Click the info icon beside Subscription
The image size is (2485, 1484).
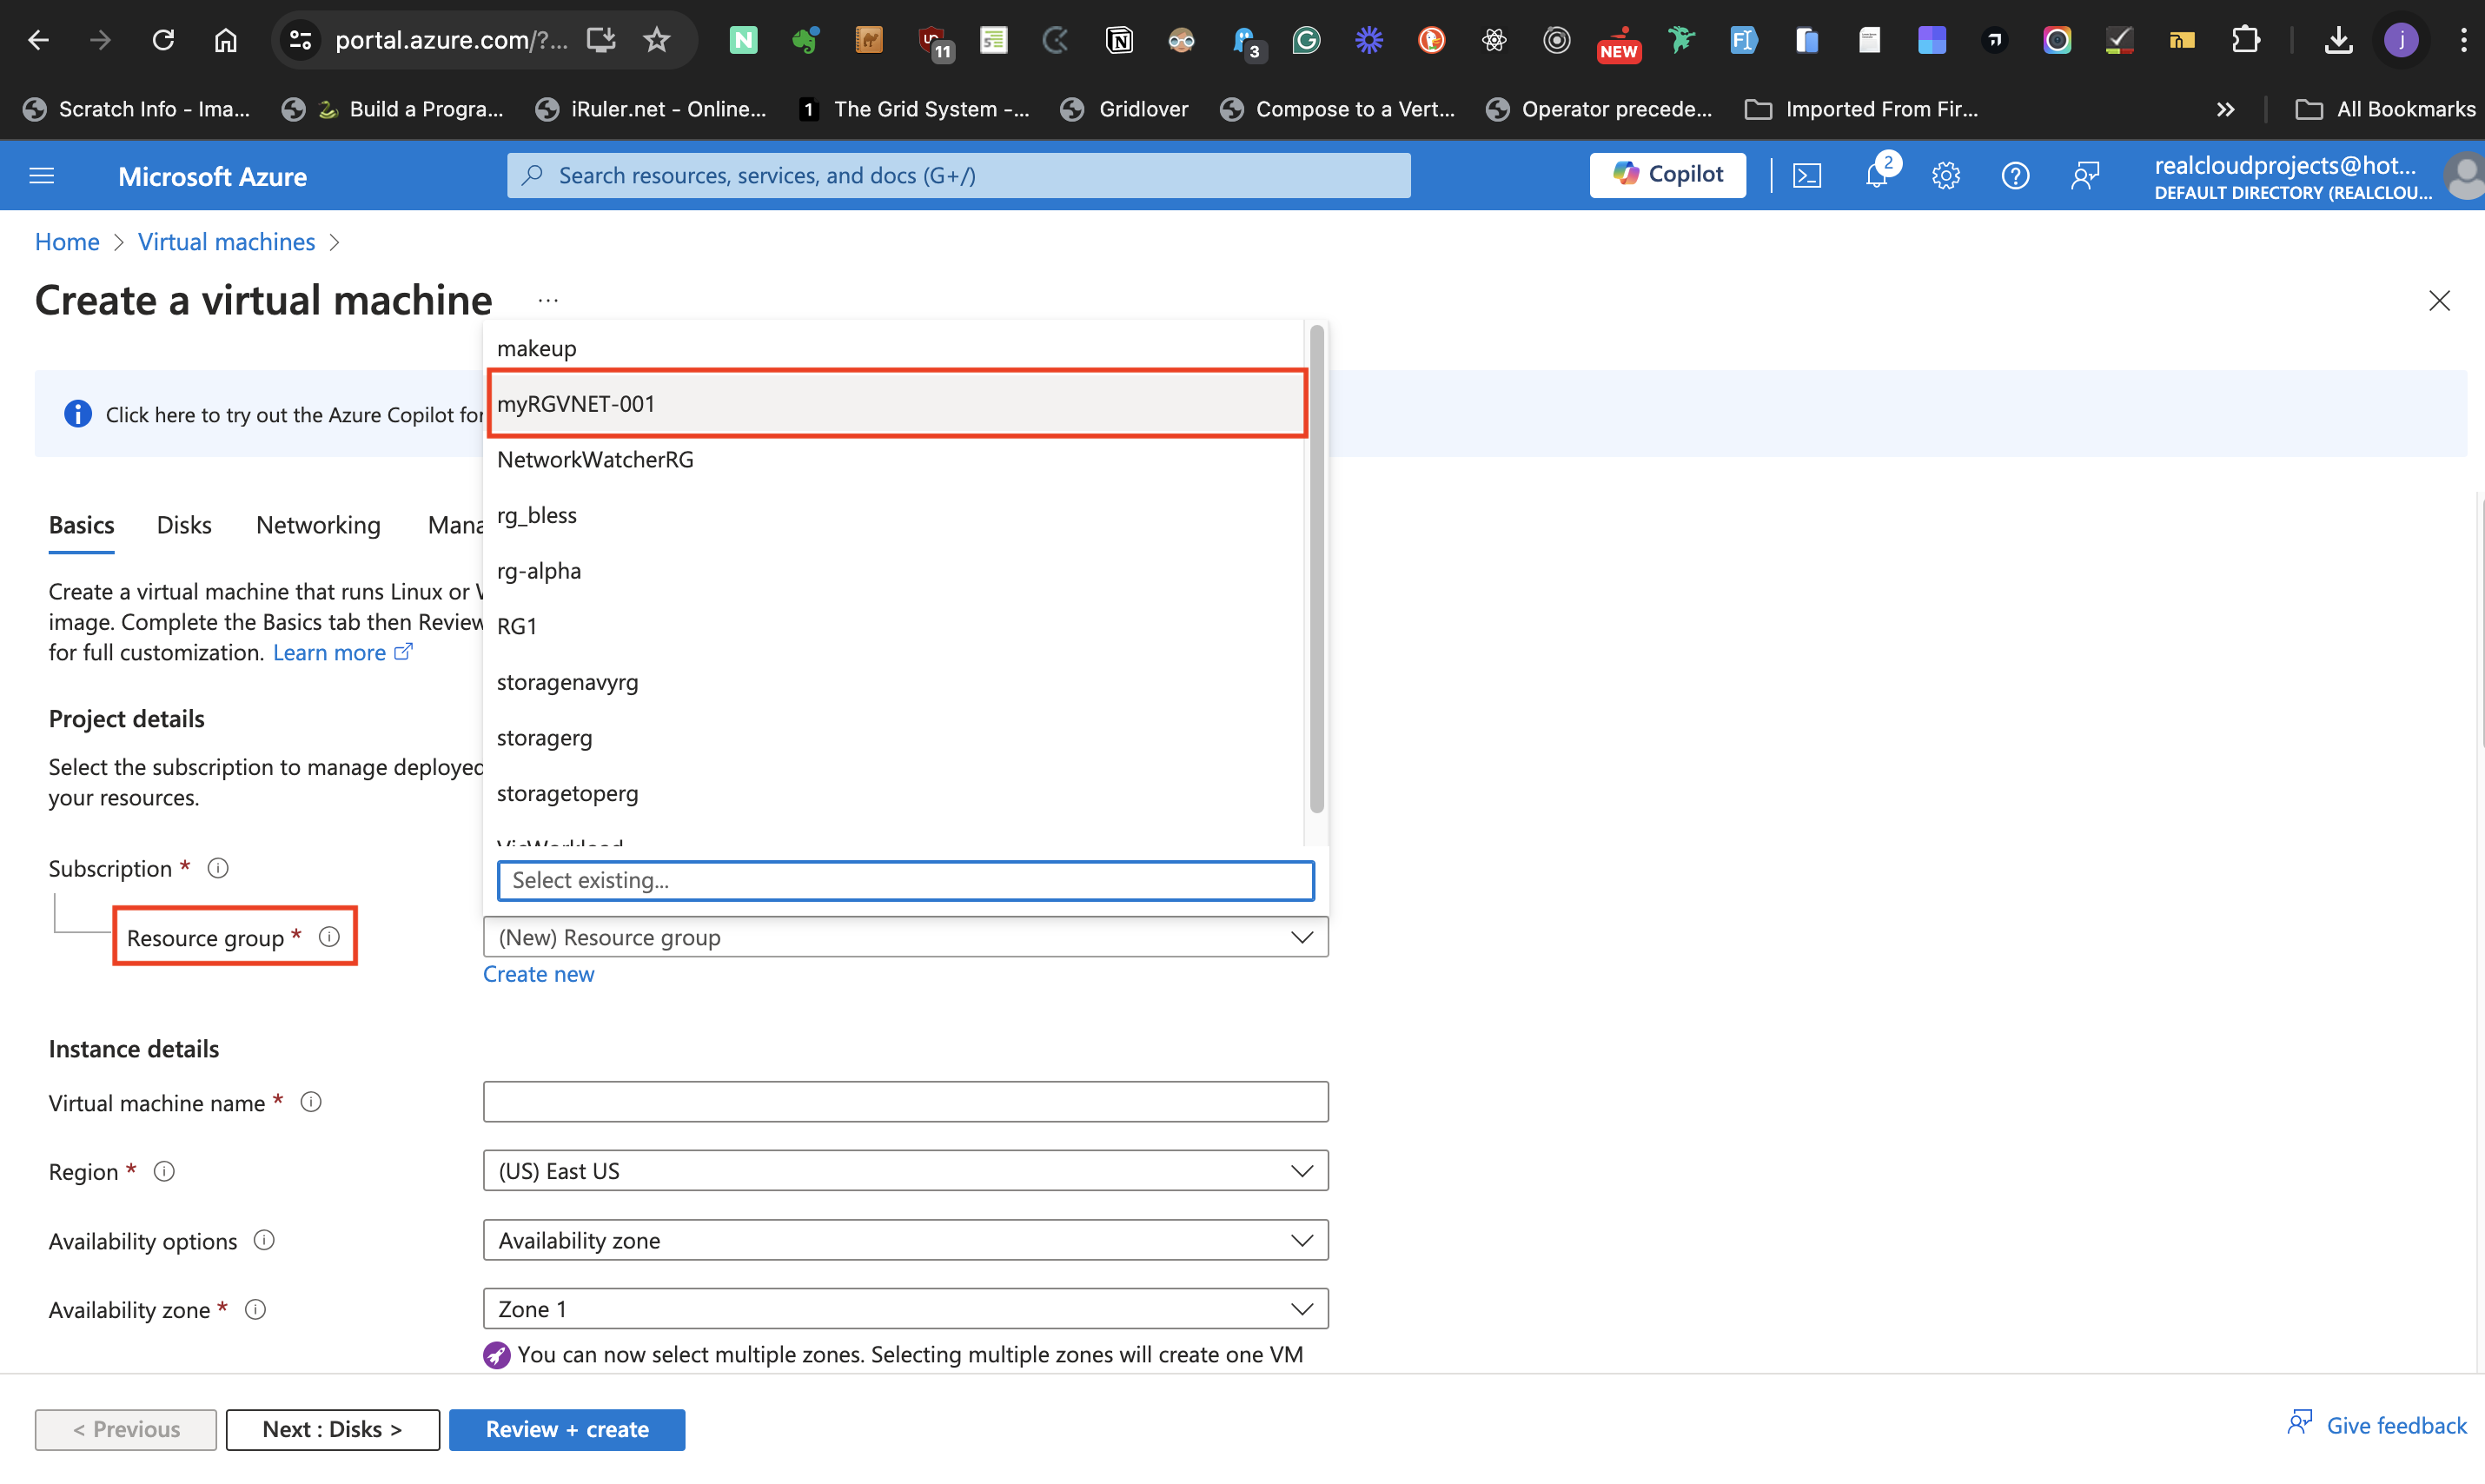(217, 868)
